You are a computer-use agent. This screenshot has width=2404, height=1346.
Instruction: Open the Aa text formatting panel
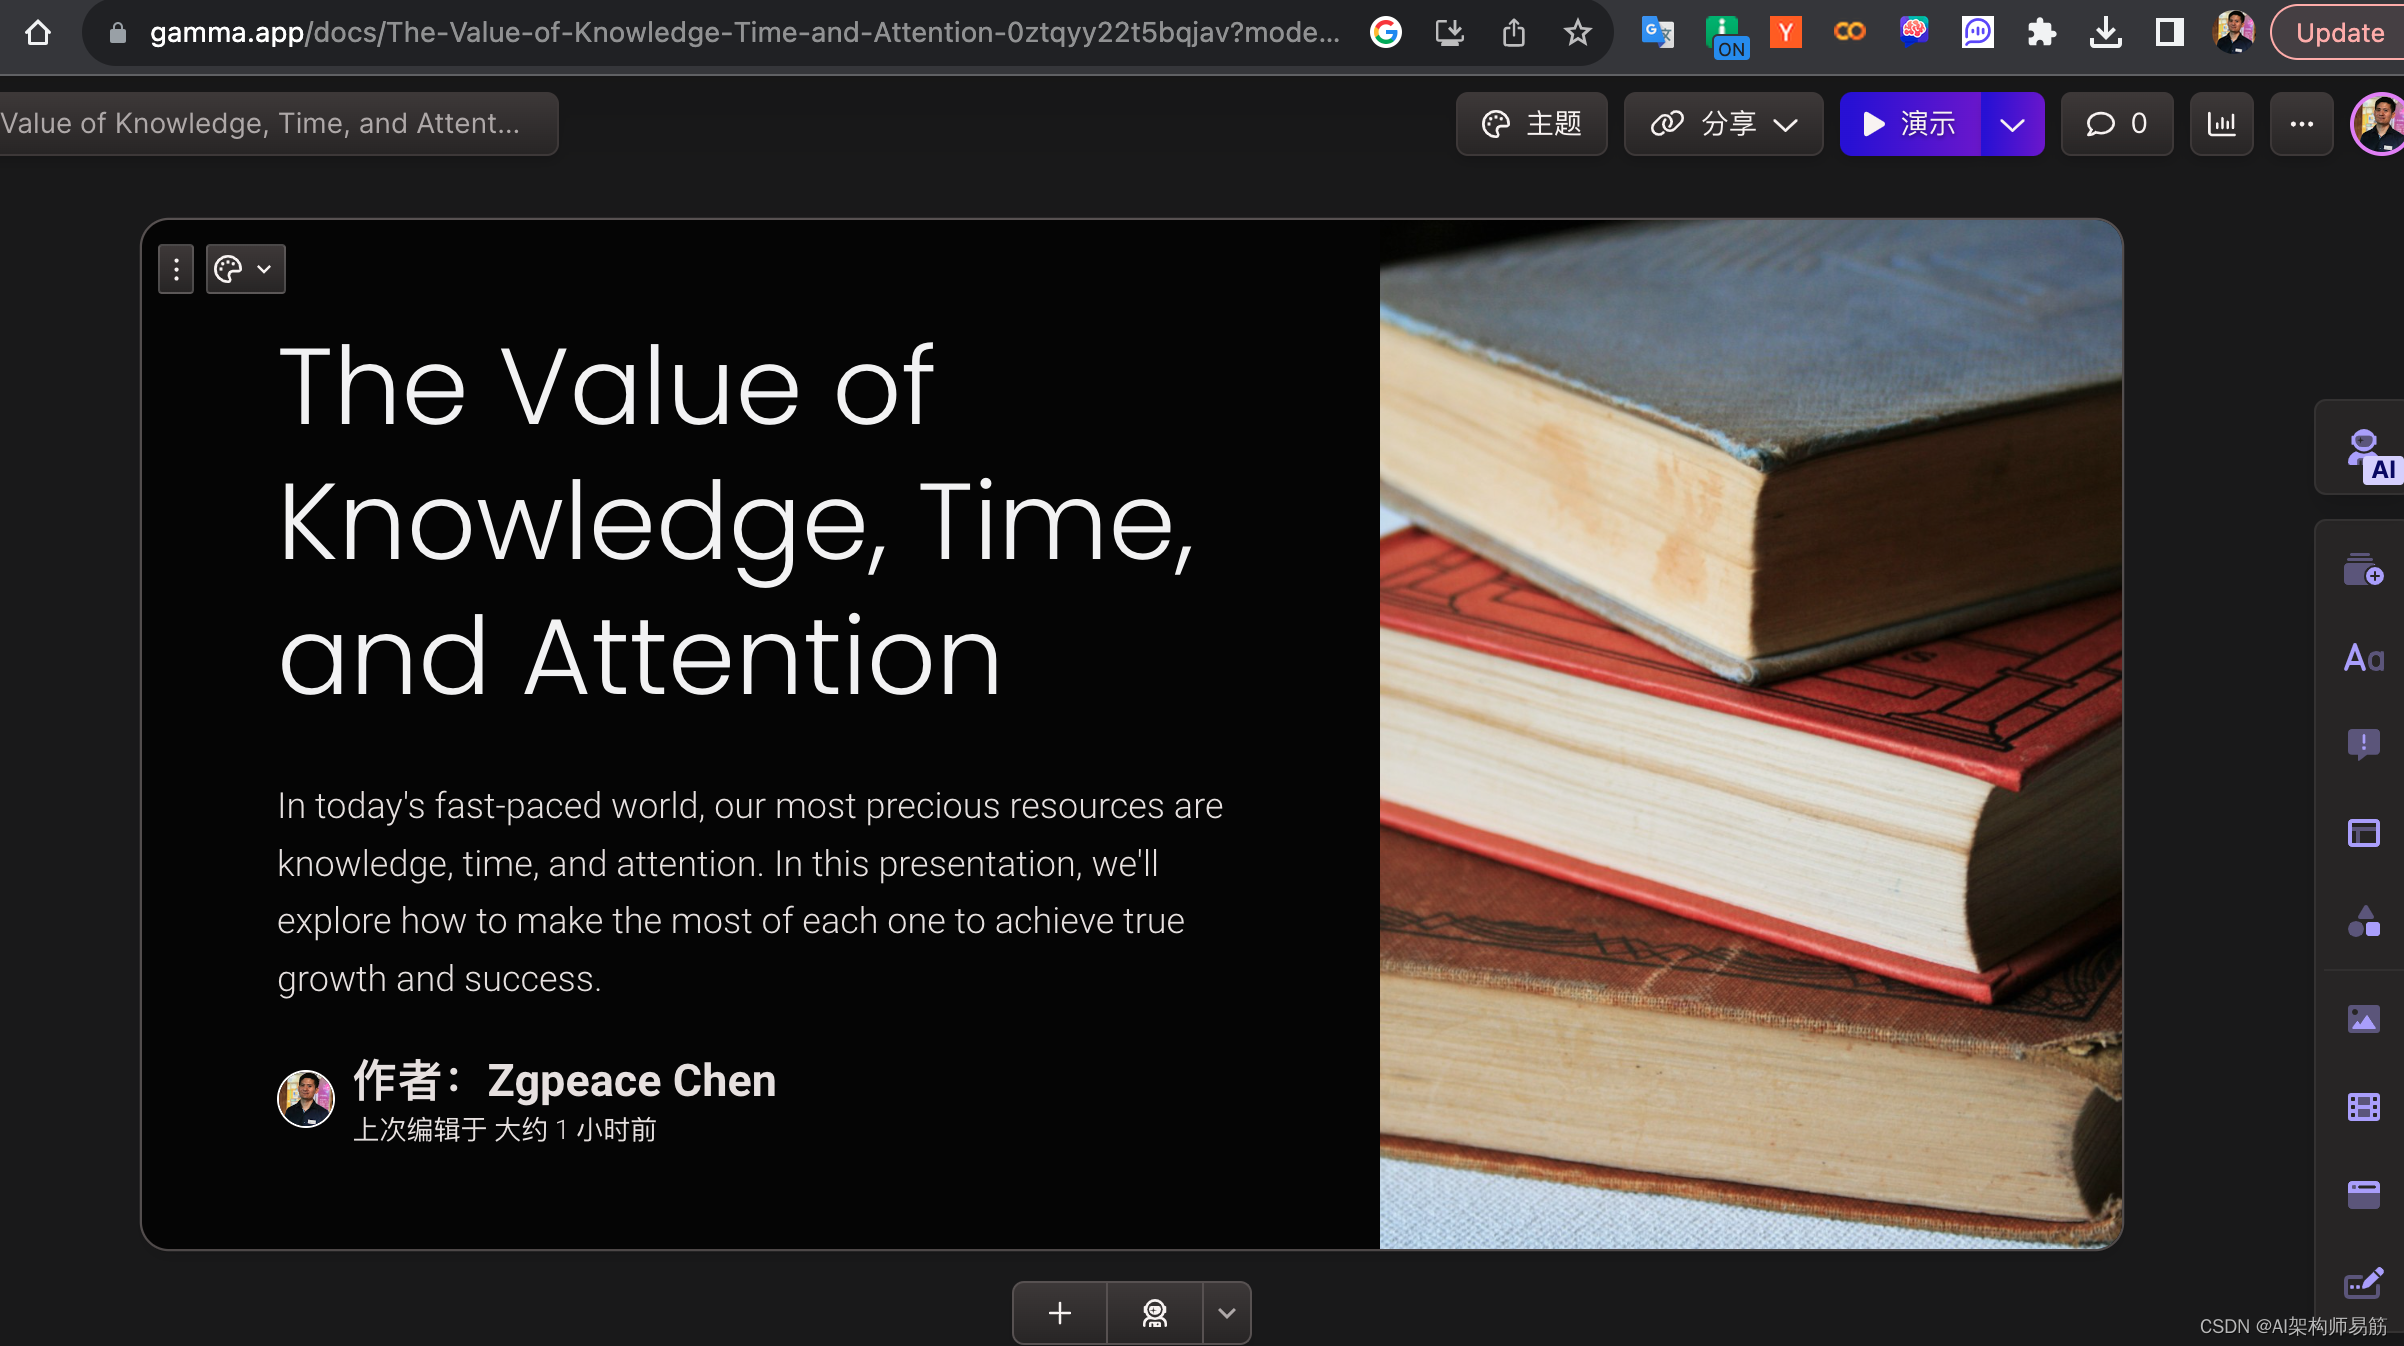coord(2363,658)
